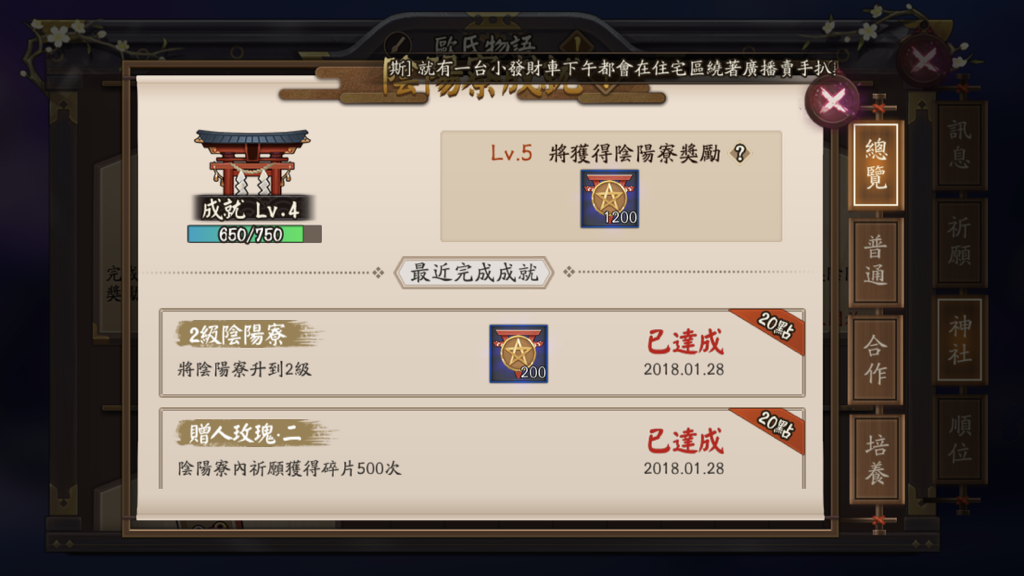Click the scrolling chat announcement banner
Image resolution: width=1024 pixels, height=576 pixels.
pyautogui.click(x=610, y=68)
